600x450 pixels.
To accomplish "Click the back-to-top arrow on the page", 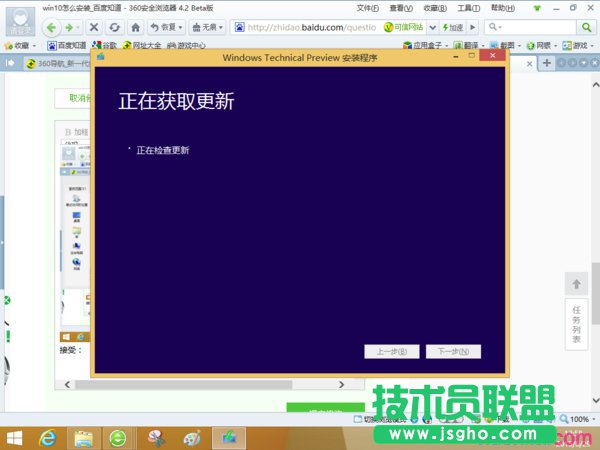I will pos(576,284).
